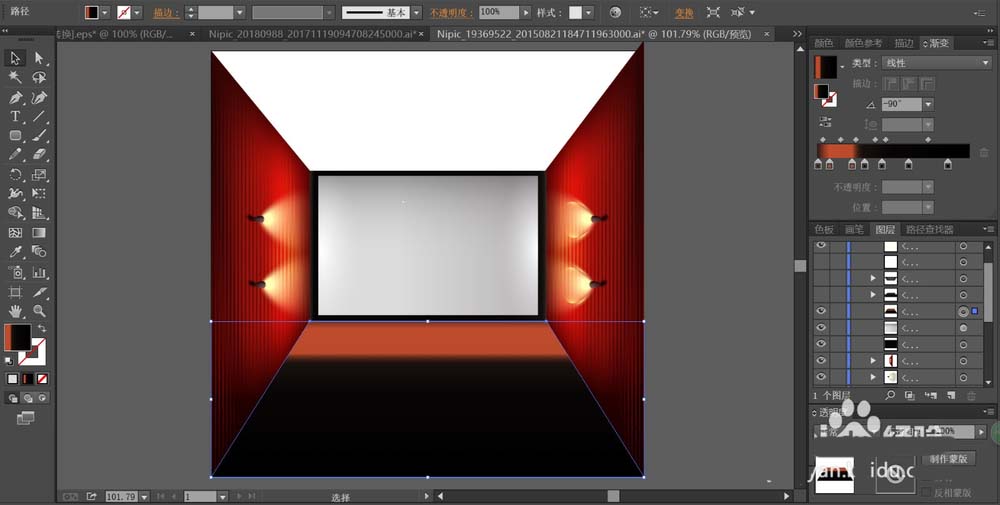Swap fill and stroke colors in toolbox

42,328
